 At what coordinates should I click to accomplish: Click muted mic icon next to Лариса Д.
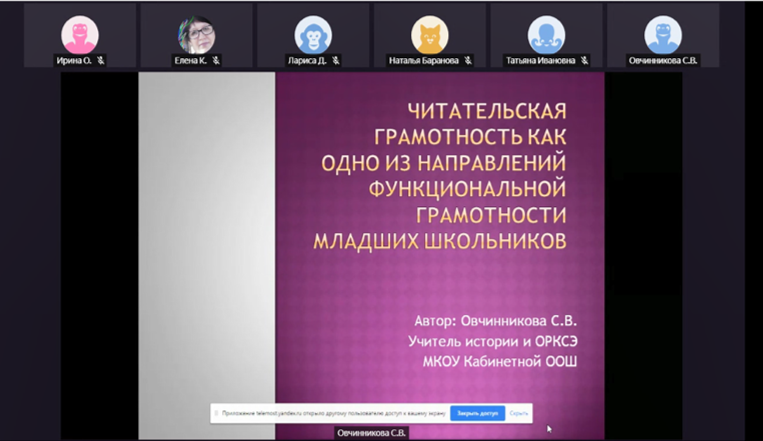(338, 61)
